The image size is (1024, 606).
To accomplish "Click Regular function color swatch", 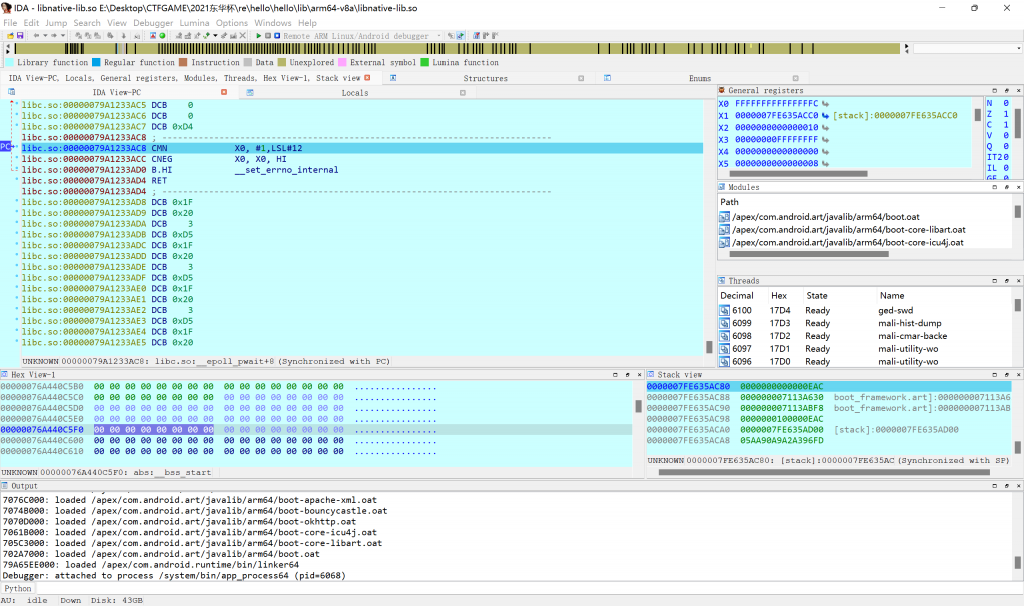I will coord(96,63).
